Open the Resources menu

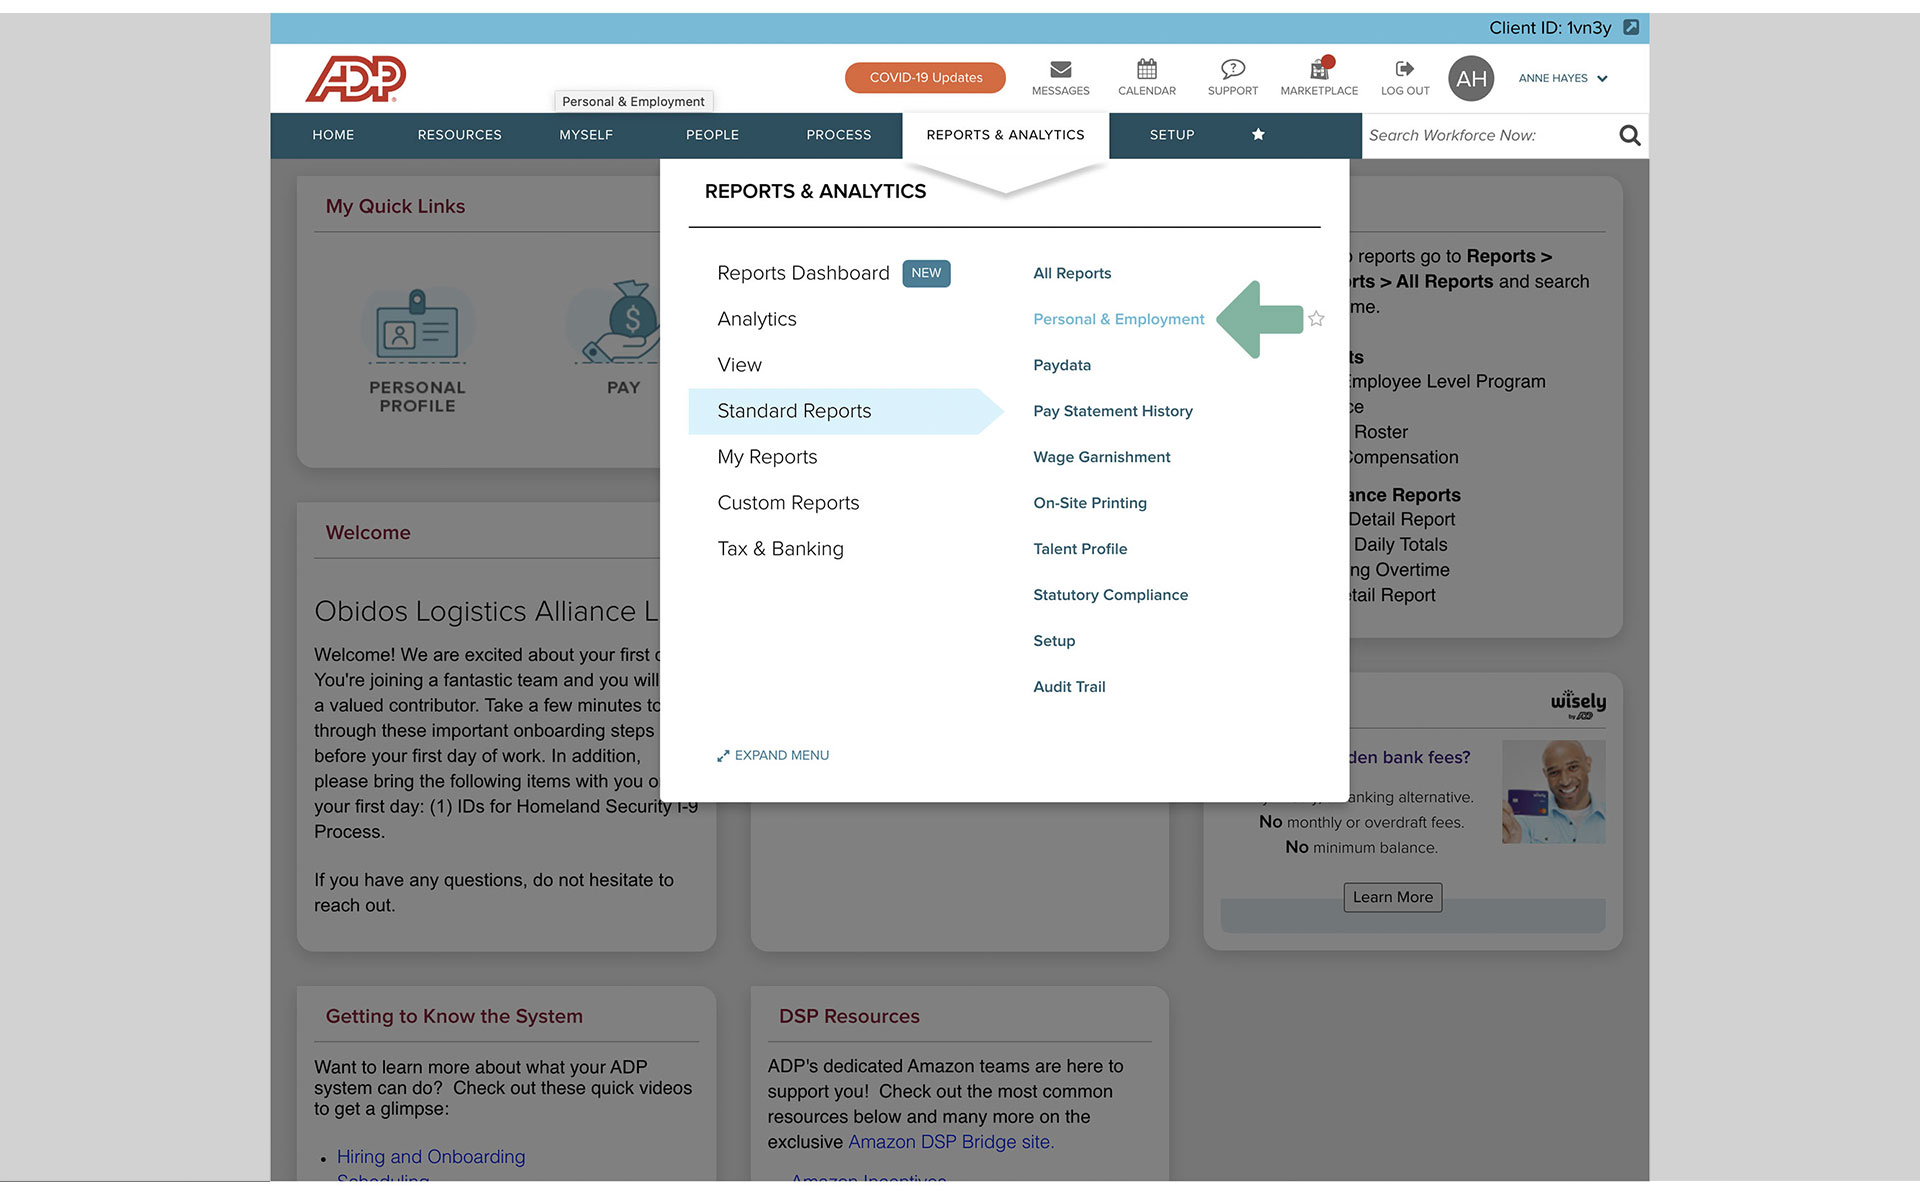tap(459, 135)
